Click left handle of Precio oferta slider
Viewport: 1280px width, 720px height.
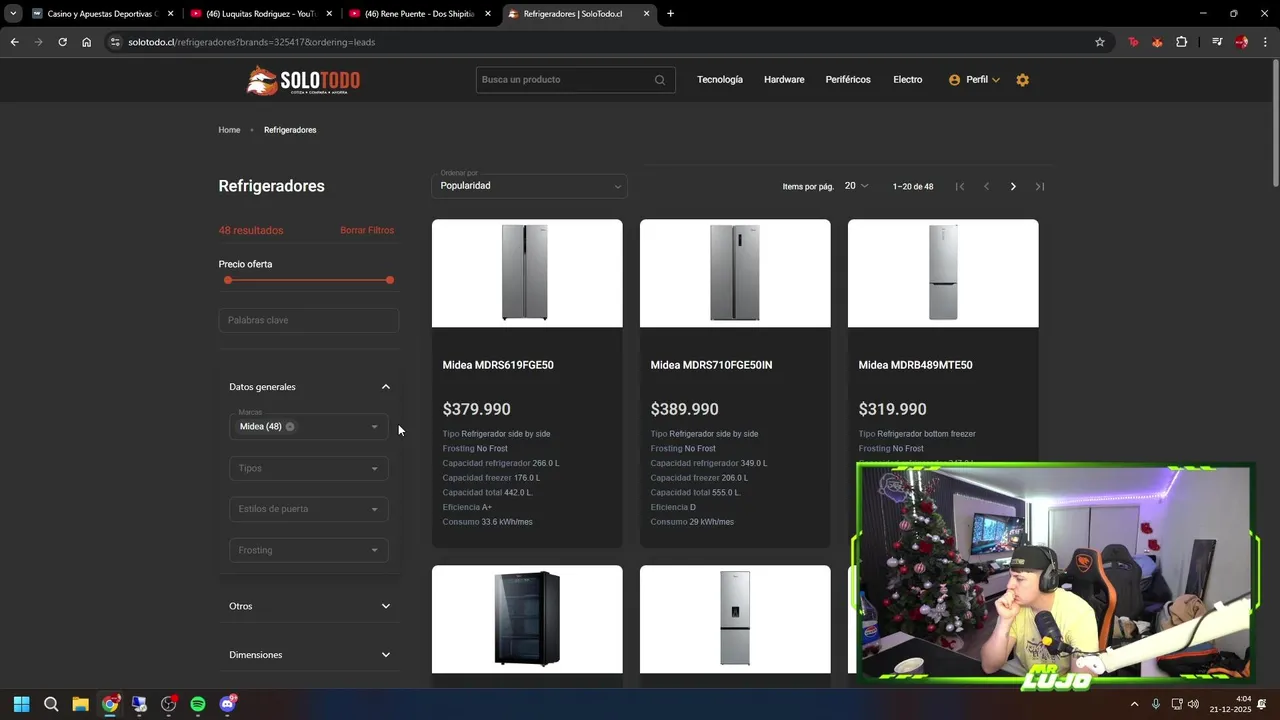[x=228, y=280]
